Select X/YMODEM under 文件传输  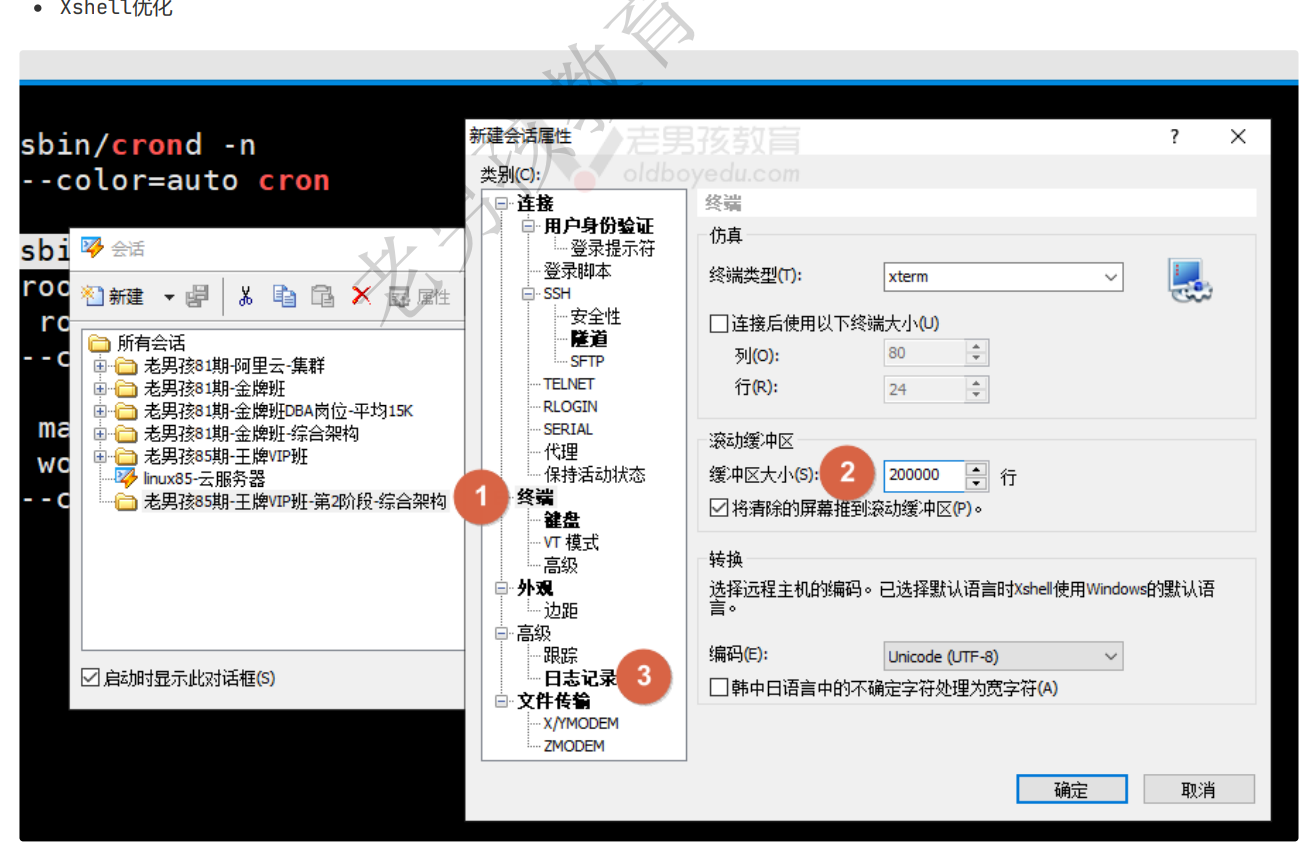pyautogui.click(x=581, y=723)
